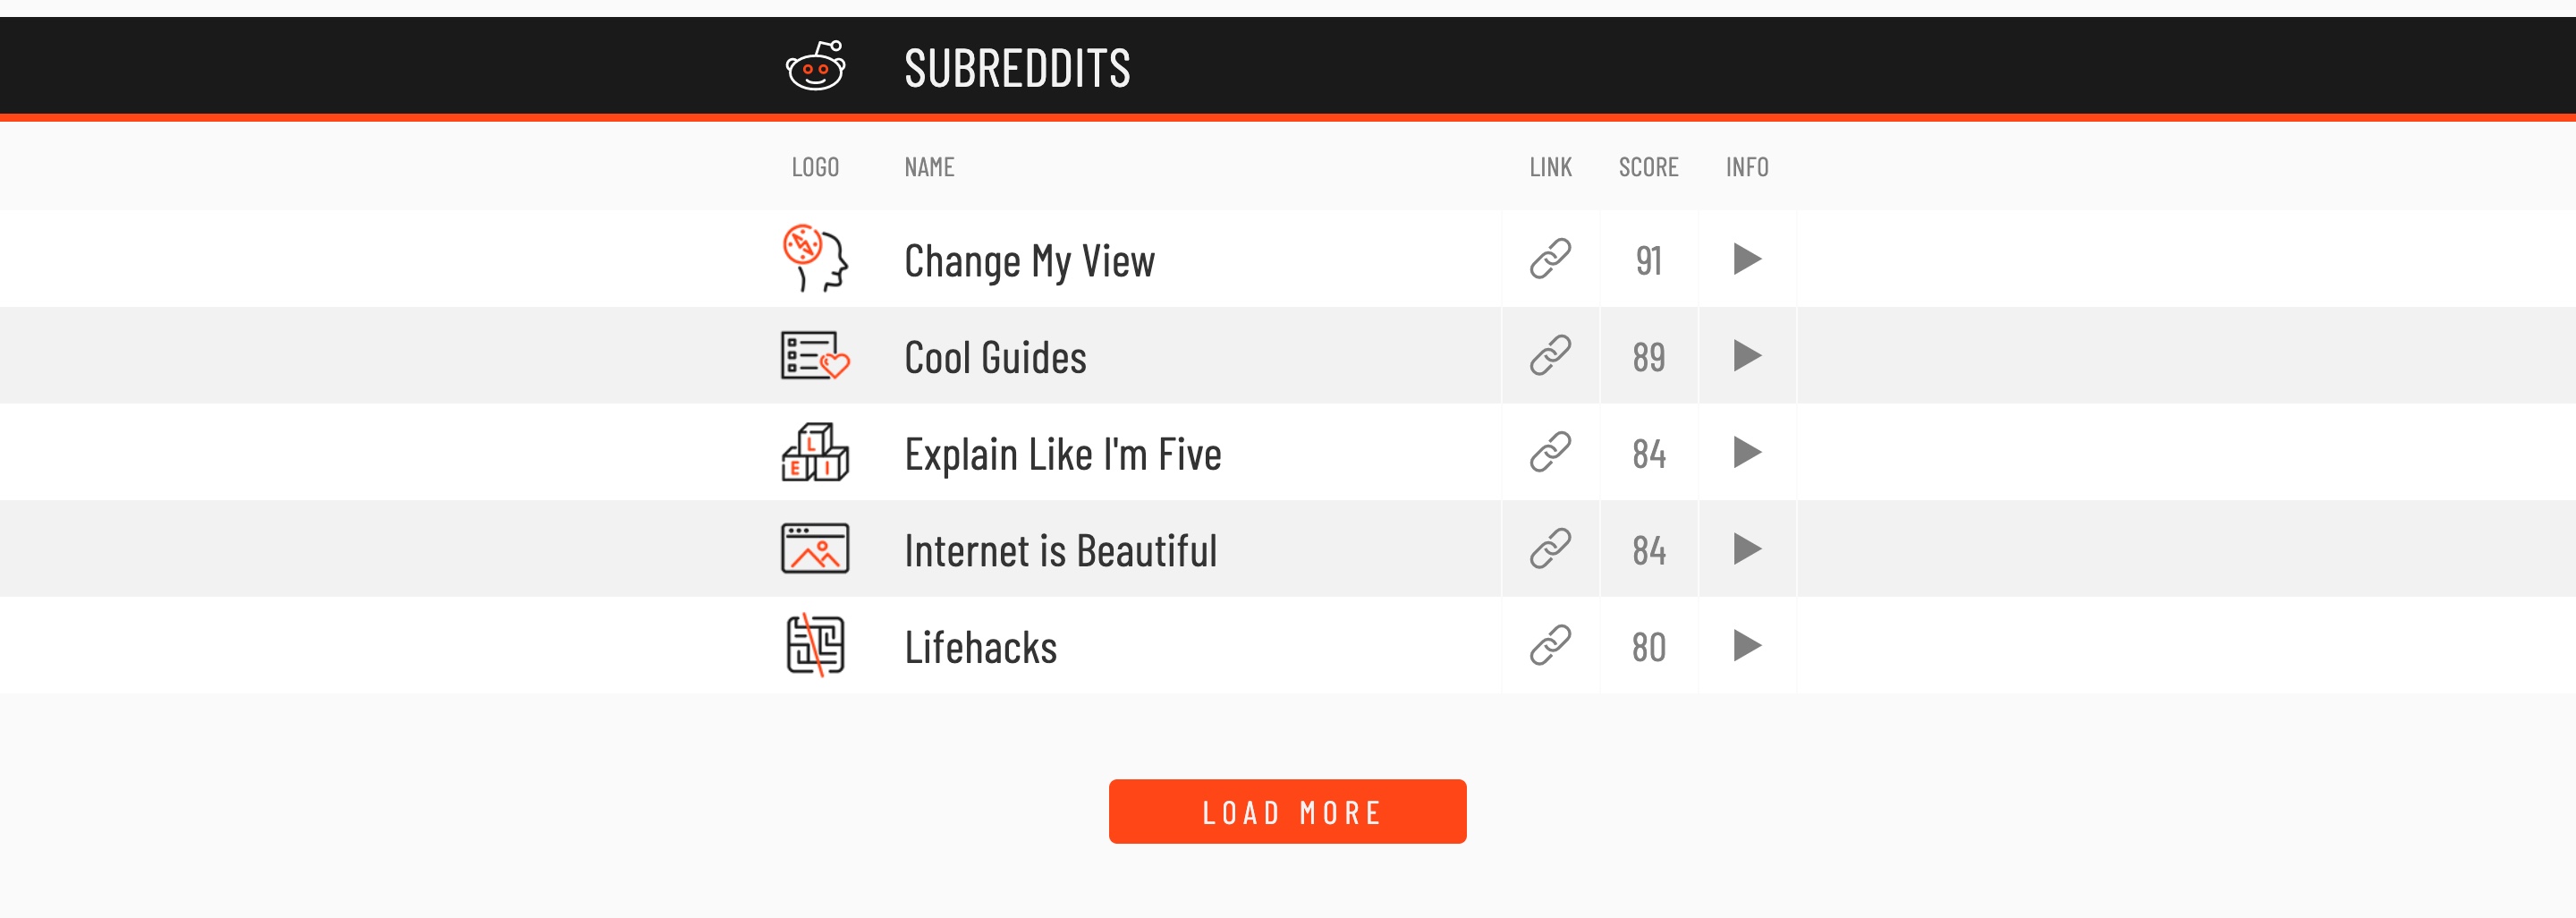Expand info arrow for Internet is Beautiful
The height and width of the screenshot is (918, 2576).
[x=1746, y=549]
